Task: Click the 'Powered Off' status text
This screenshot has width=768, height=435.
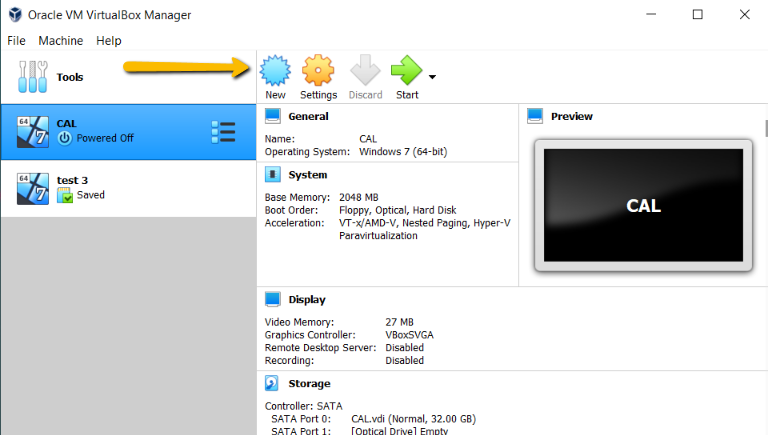Action: click(x=105, y=138)
